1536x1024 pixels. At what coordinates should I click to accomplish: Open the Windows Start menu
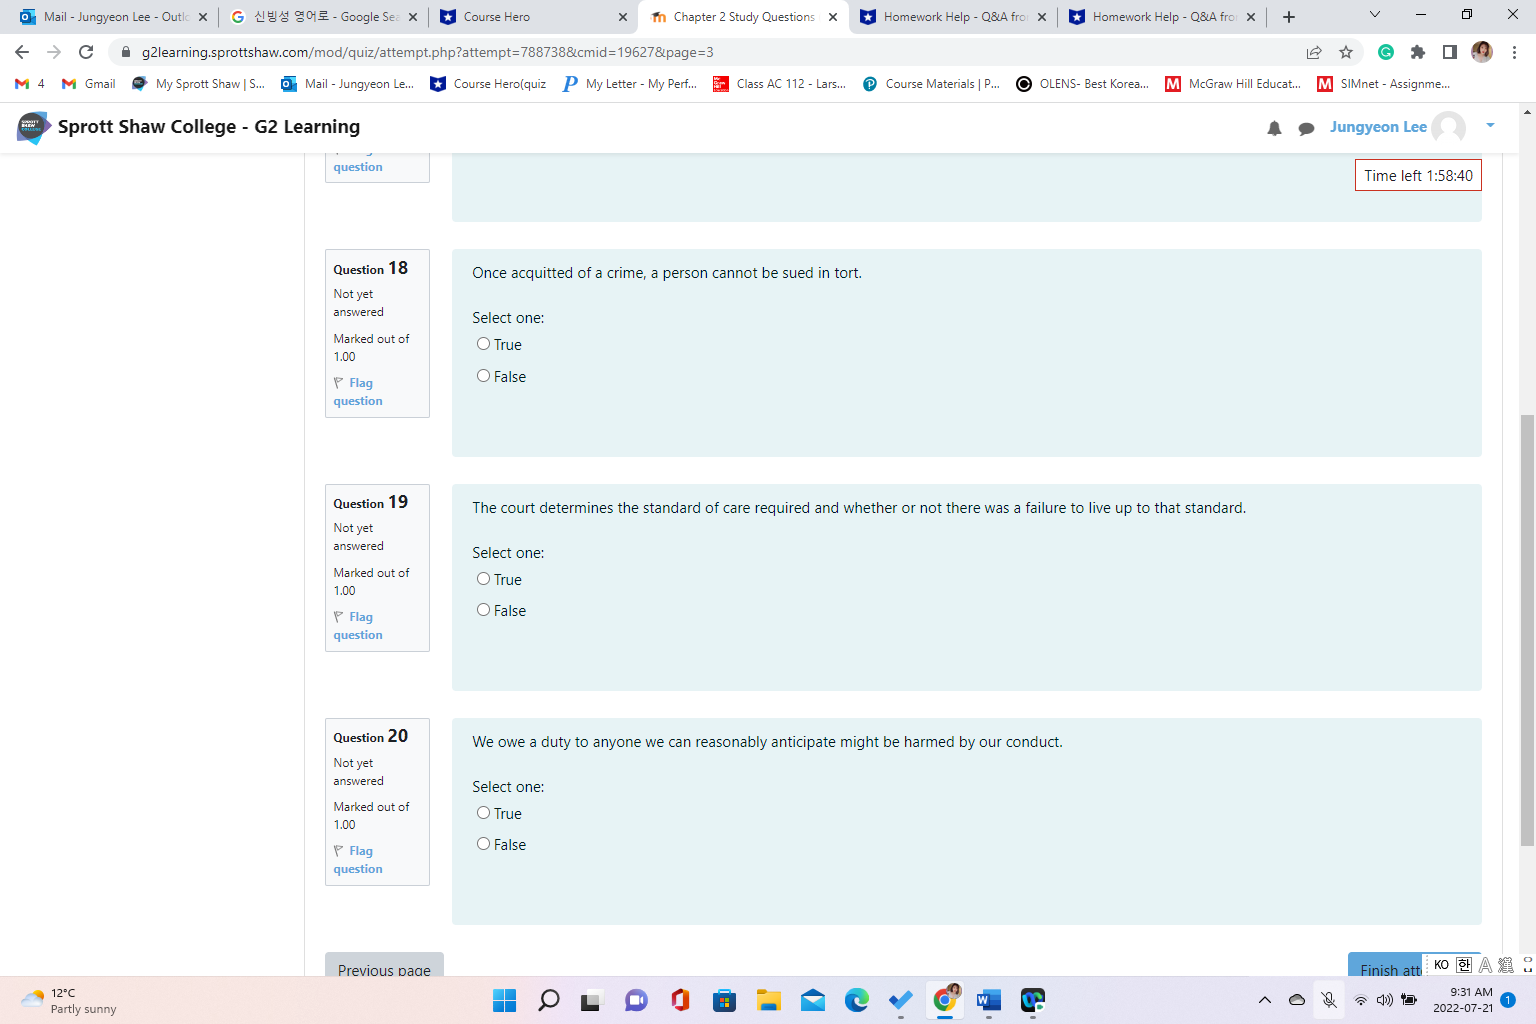pyautogui.click(x=505, y=1000)
